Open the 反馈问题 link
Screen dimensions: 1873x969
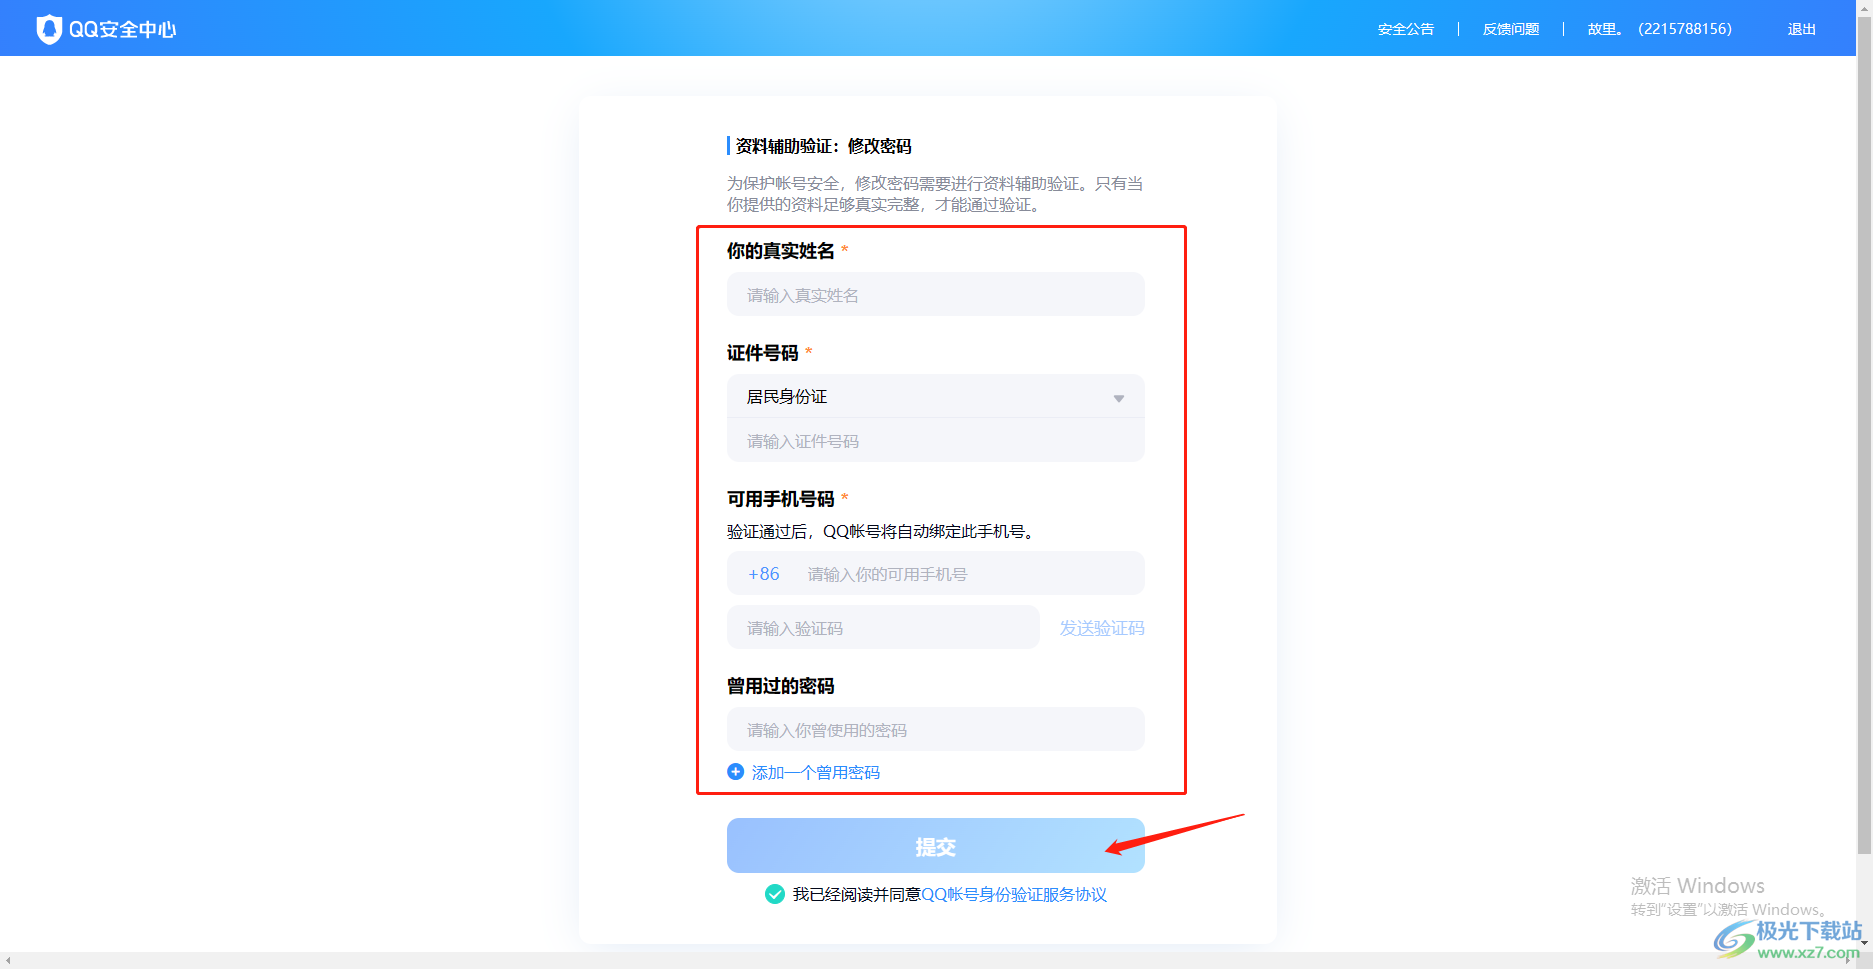[1510, 29]
